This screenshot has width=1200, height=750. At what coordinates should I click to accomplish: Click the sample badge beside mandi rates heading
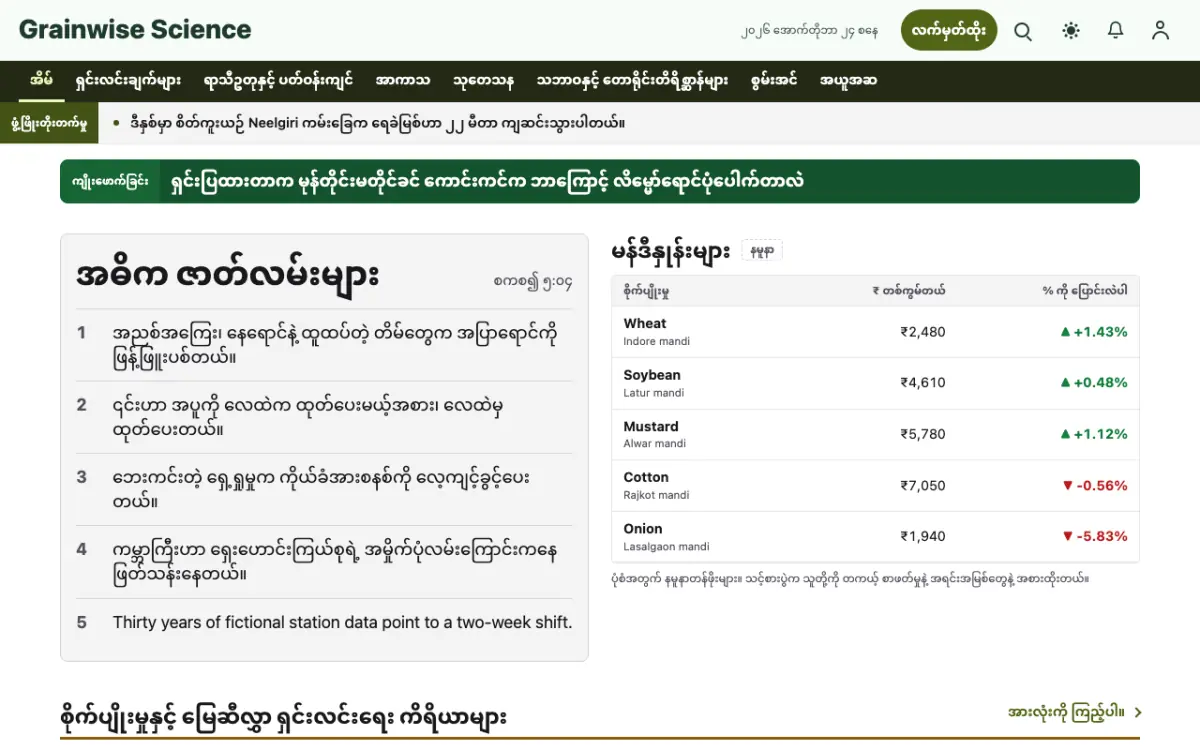pos(762,251)
